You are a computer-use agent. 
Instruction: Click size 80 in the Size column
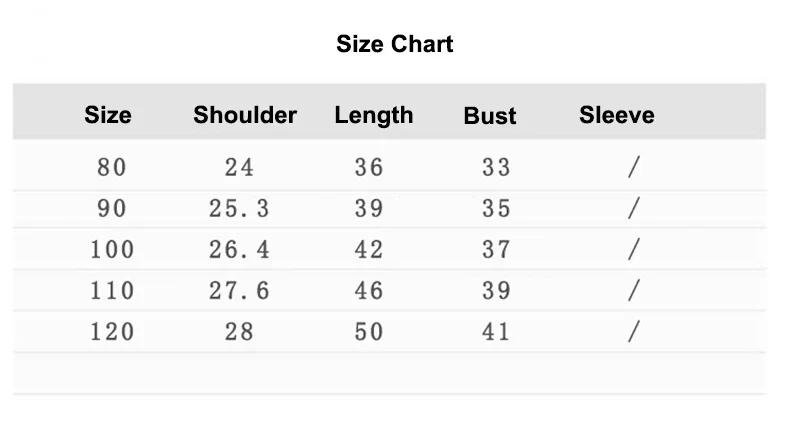click(x=112, y=167)
